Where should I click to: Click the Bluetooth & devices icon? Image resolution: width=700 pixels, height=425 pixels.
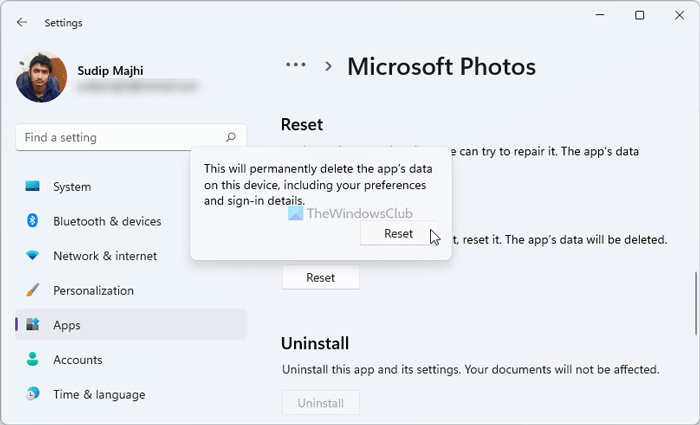tap(33, 221)
